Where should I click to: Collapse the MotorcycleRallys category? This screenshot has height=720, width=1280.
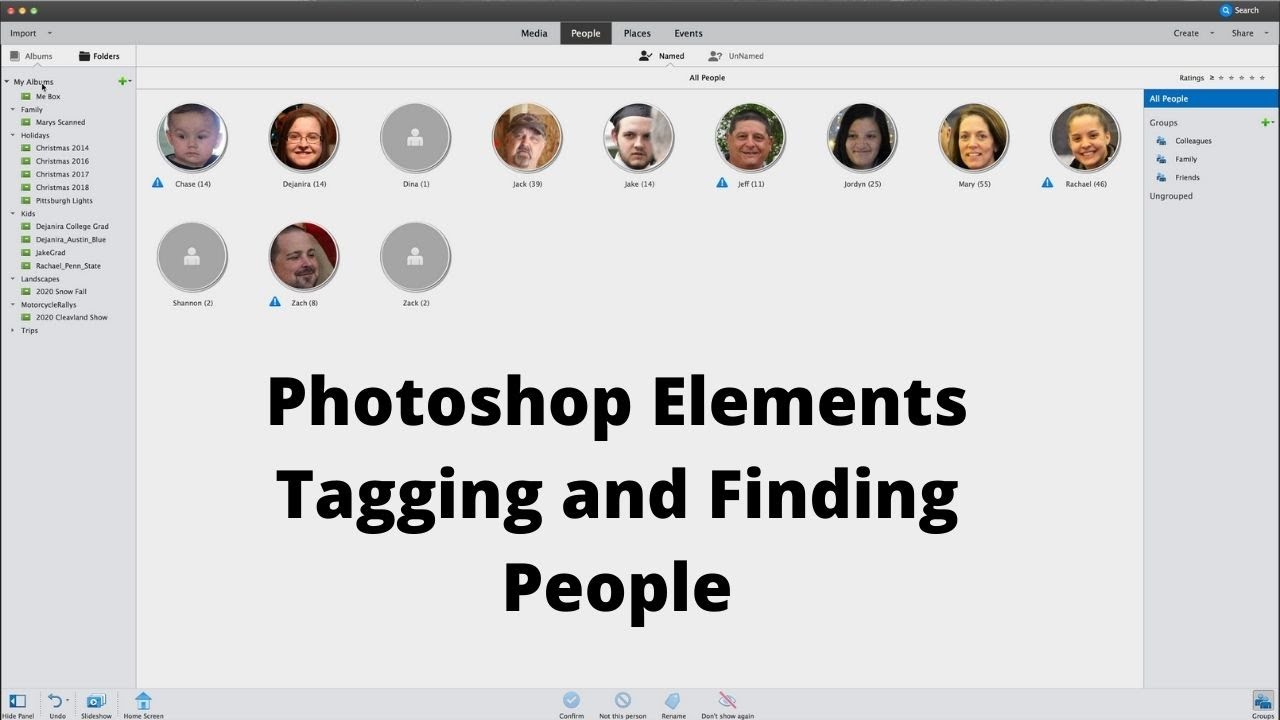[x=13, y=304]
